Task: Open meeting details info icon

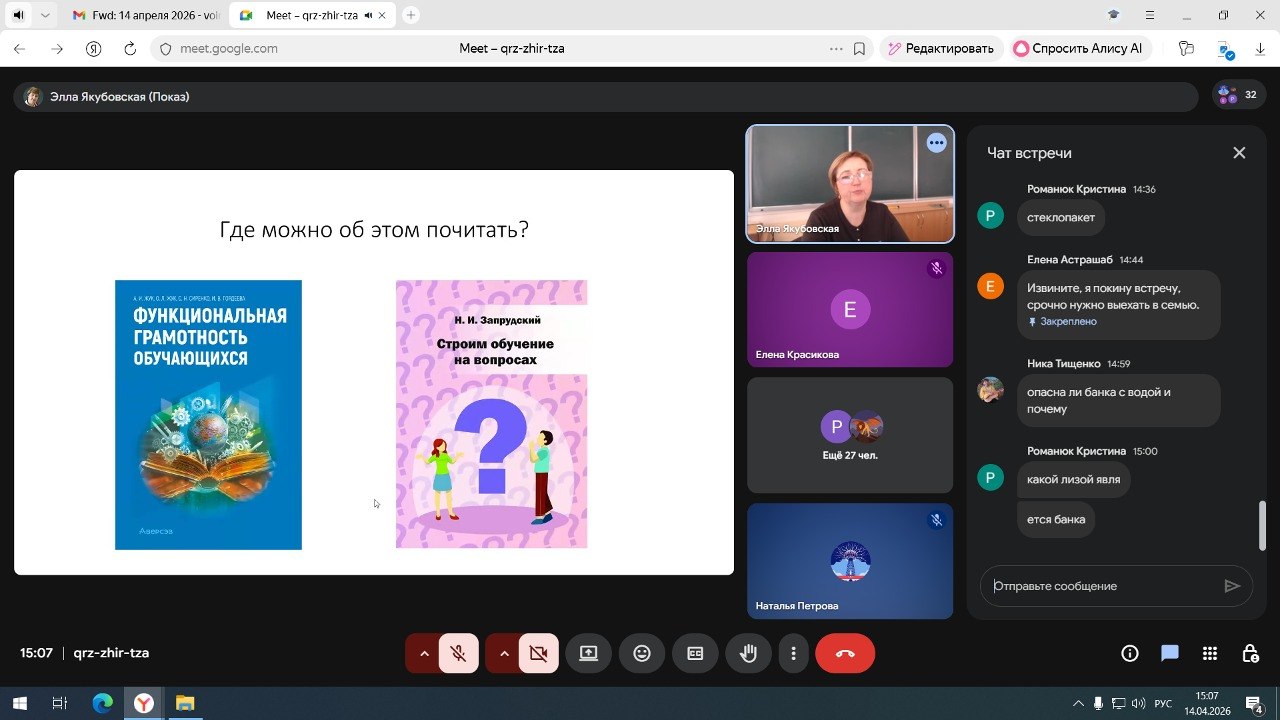Action: (x=1130, y=653)
